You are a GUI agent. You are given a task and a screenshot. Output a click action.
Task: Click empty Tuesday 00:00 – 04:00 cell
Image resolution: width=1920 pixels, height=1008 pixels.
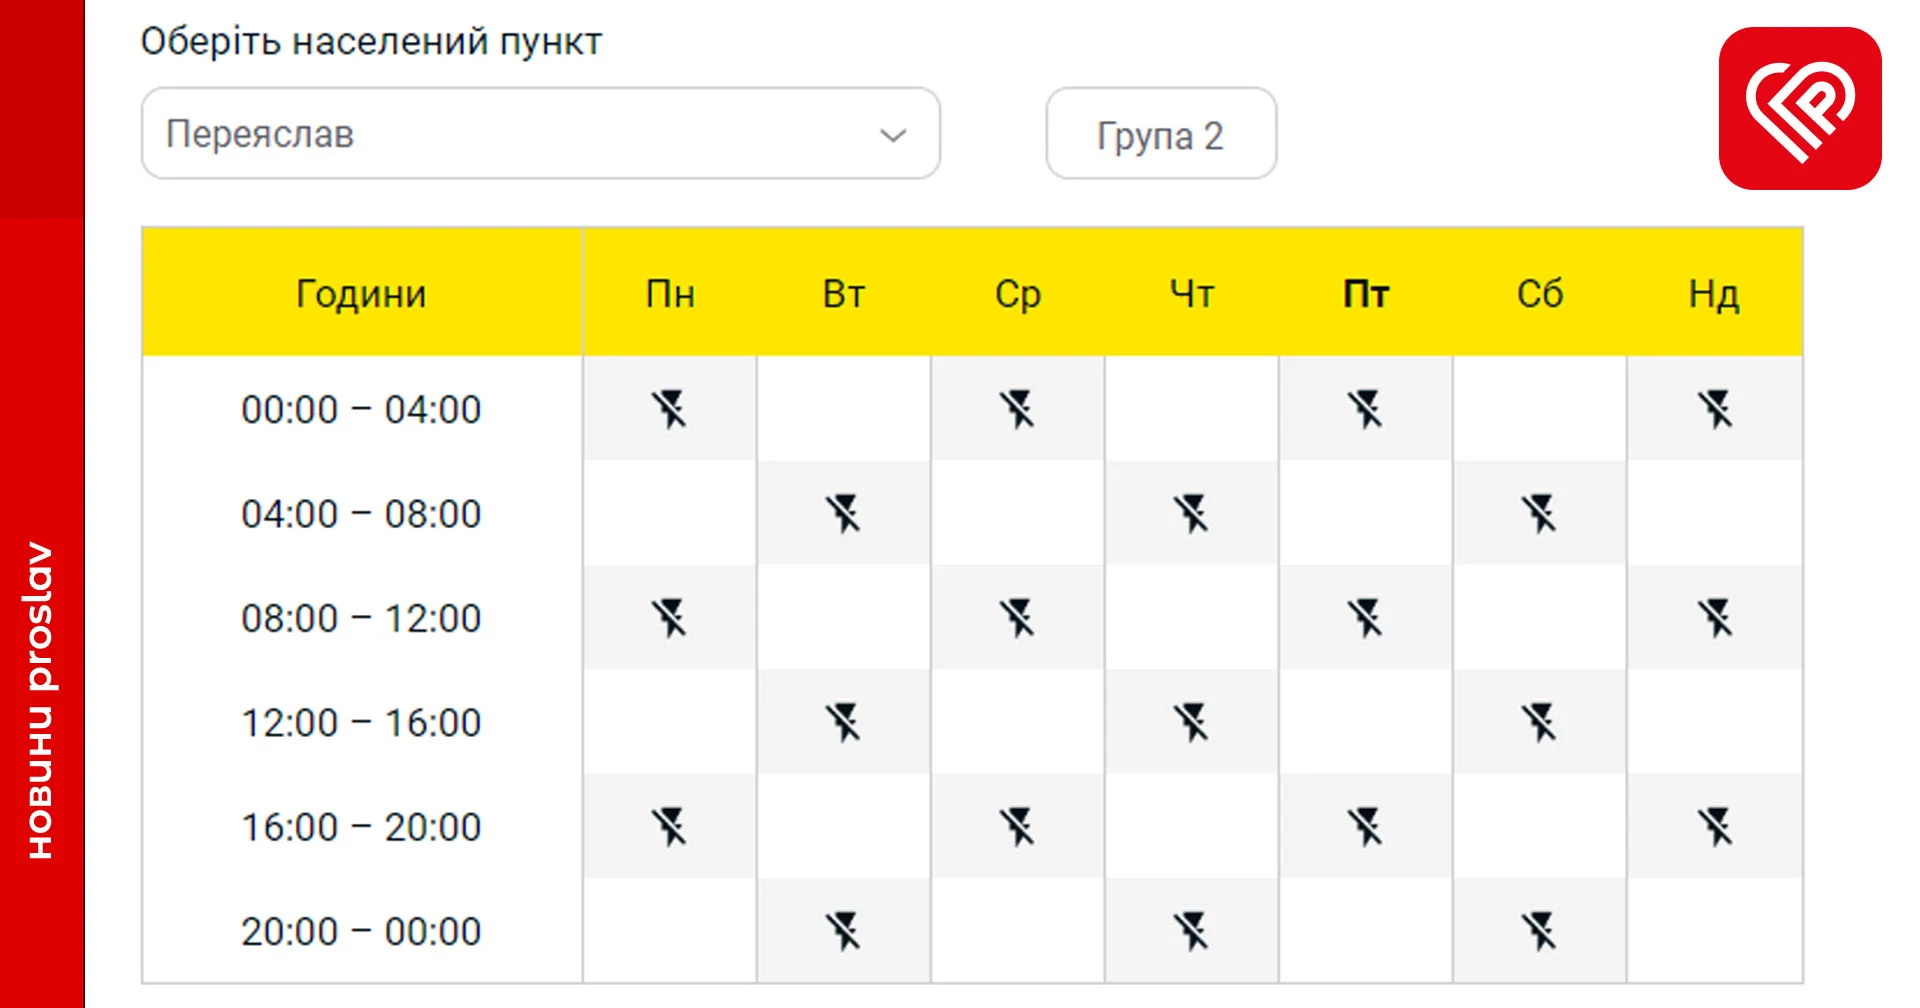tap(843, 409)
